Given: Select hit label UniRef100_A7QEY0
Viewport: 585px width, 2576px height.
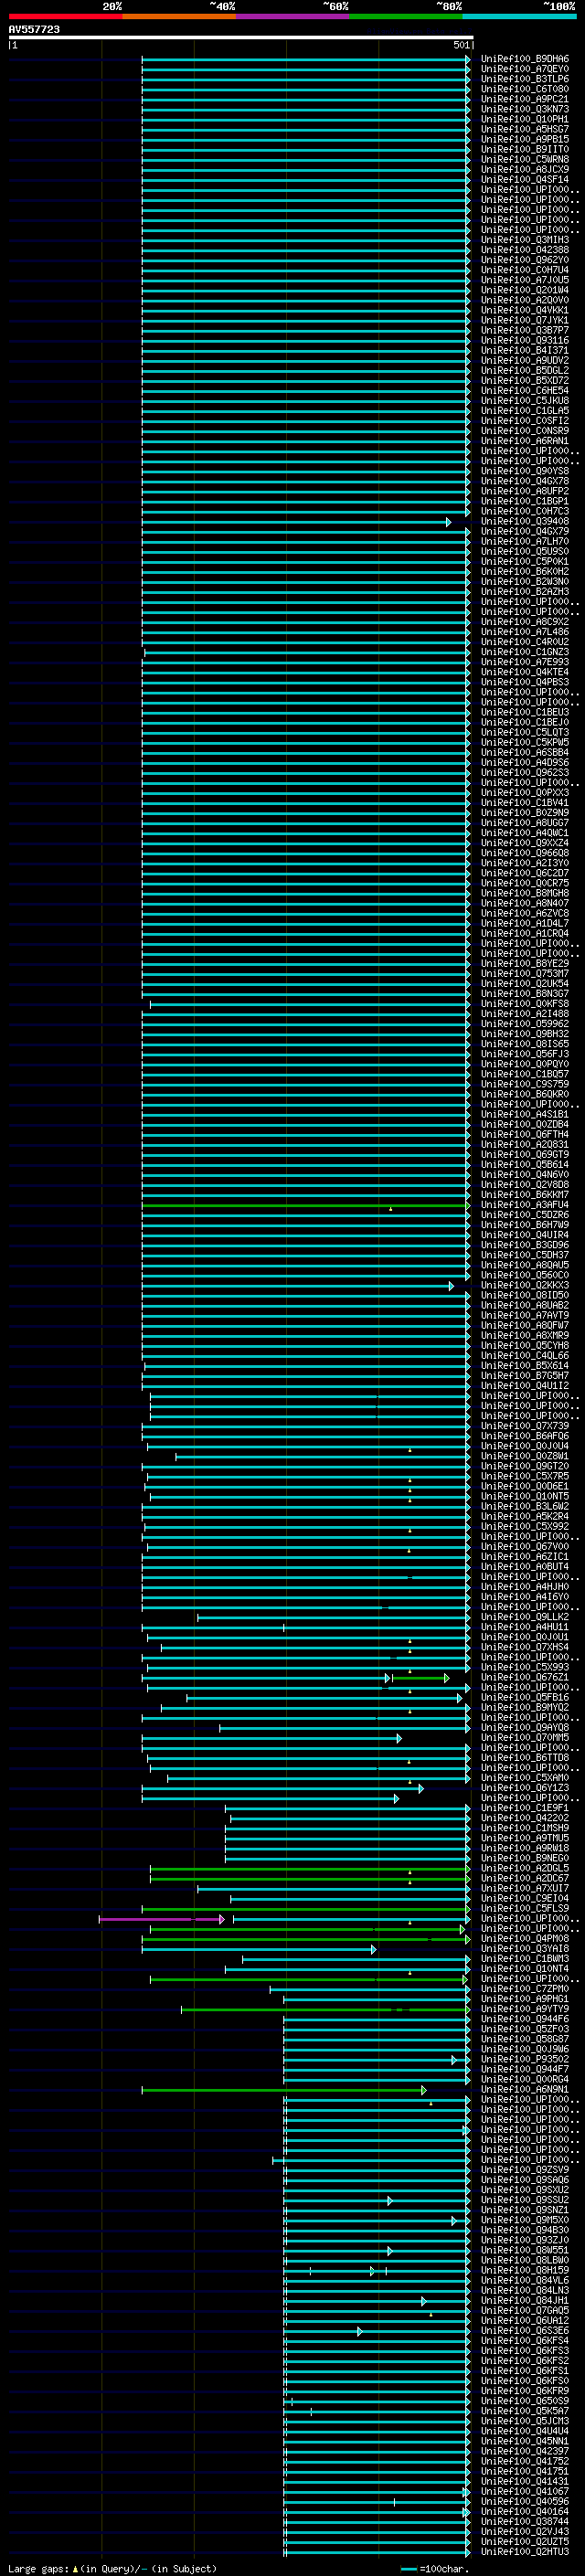Looking at the screenshot, I should (x=525, y=69).
